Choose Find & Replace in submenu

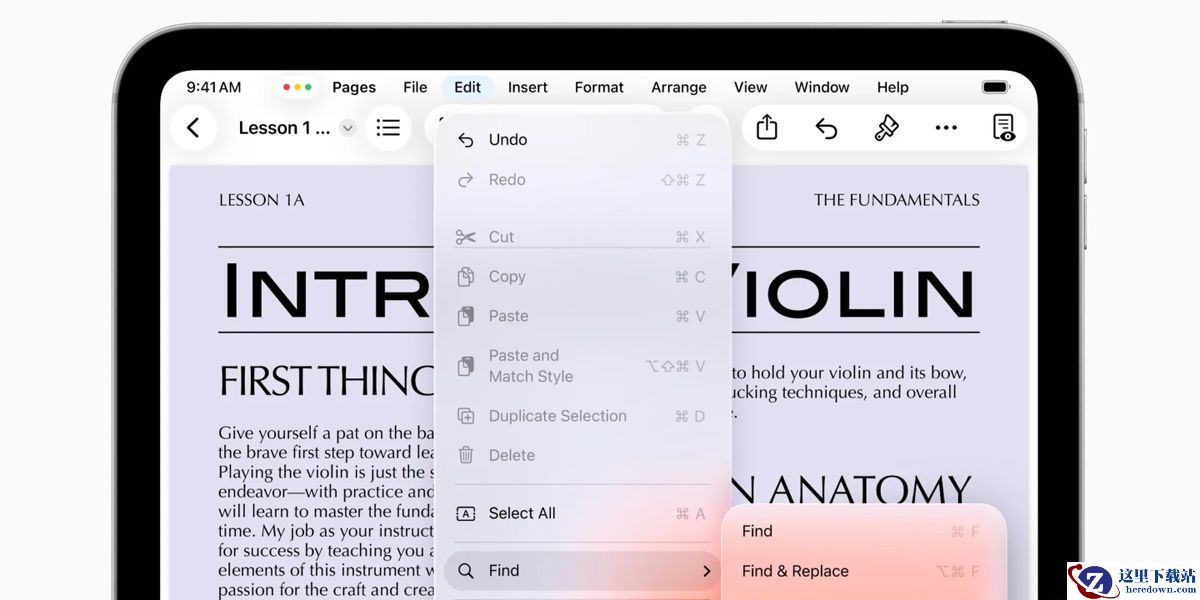coord(864,571)
